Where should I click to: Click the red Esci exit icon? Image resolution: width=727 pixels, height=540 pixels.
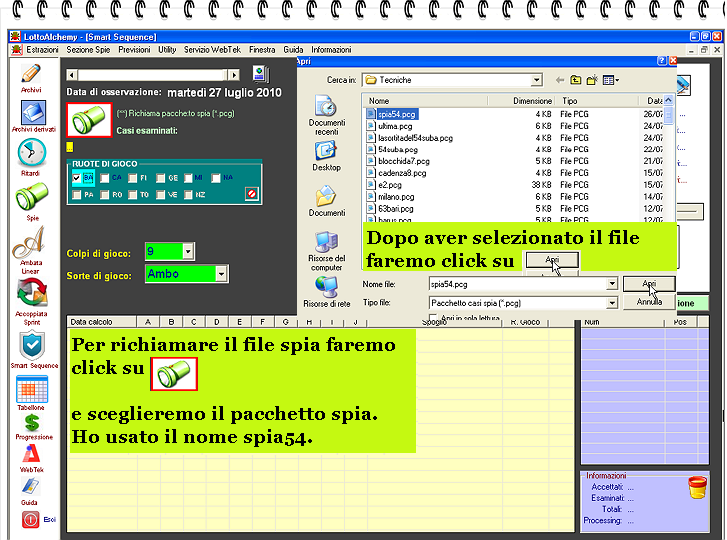click(x=31, y=519)
